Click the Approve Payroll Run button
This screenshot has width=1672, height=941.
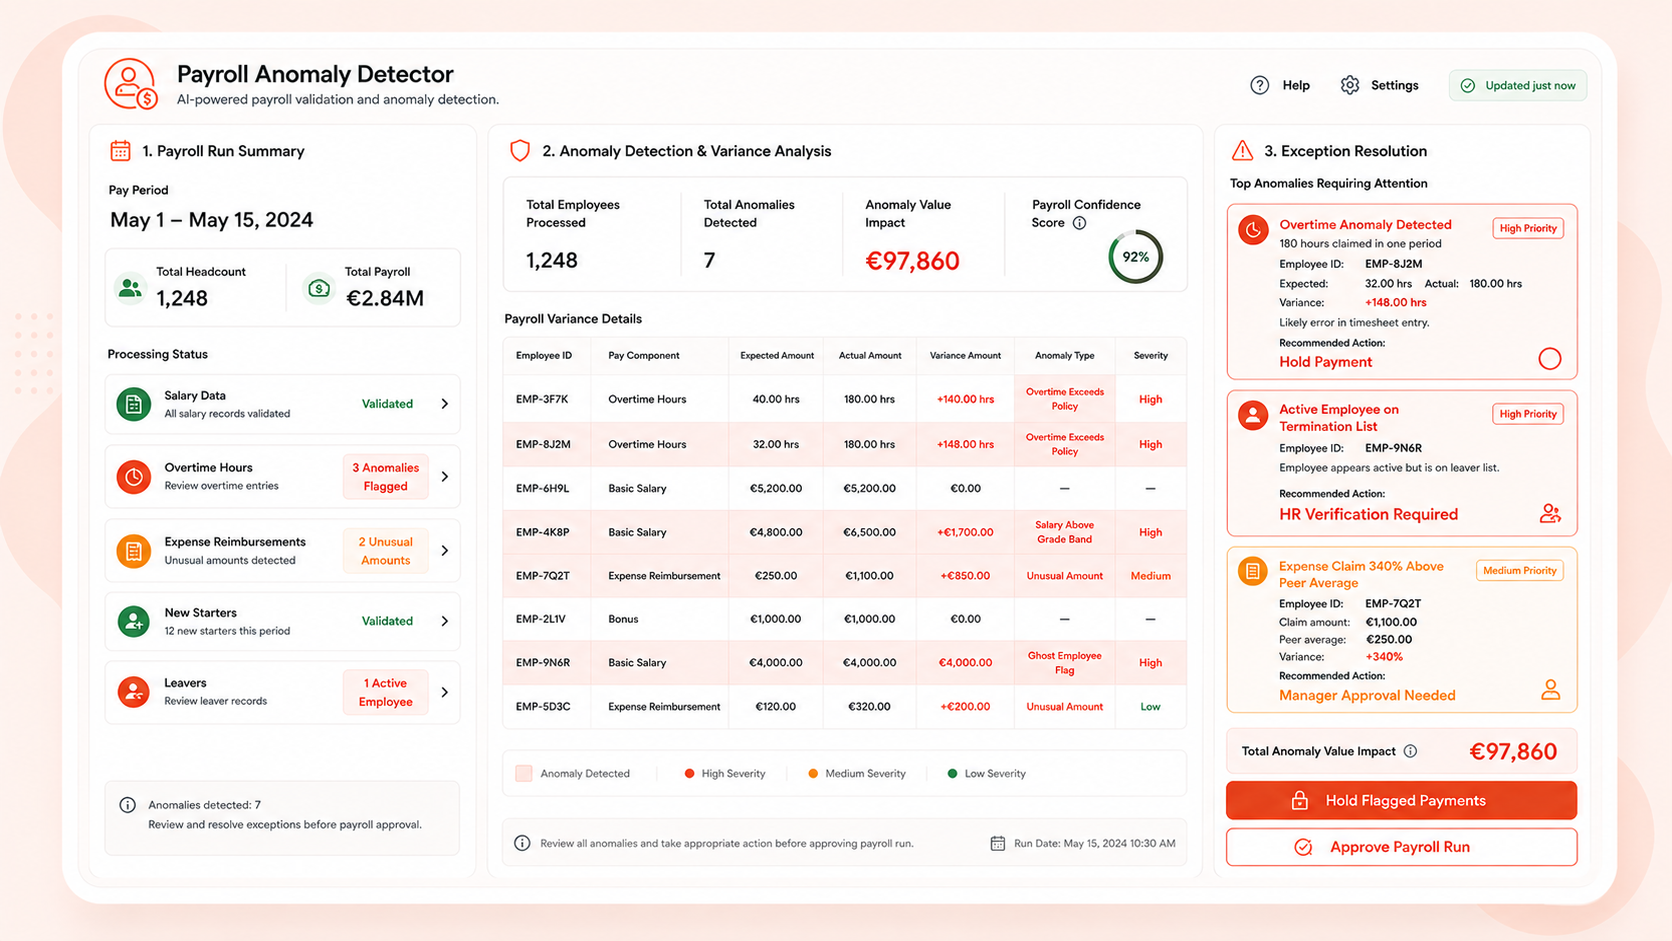tap(1401, 847)
